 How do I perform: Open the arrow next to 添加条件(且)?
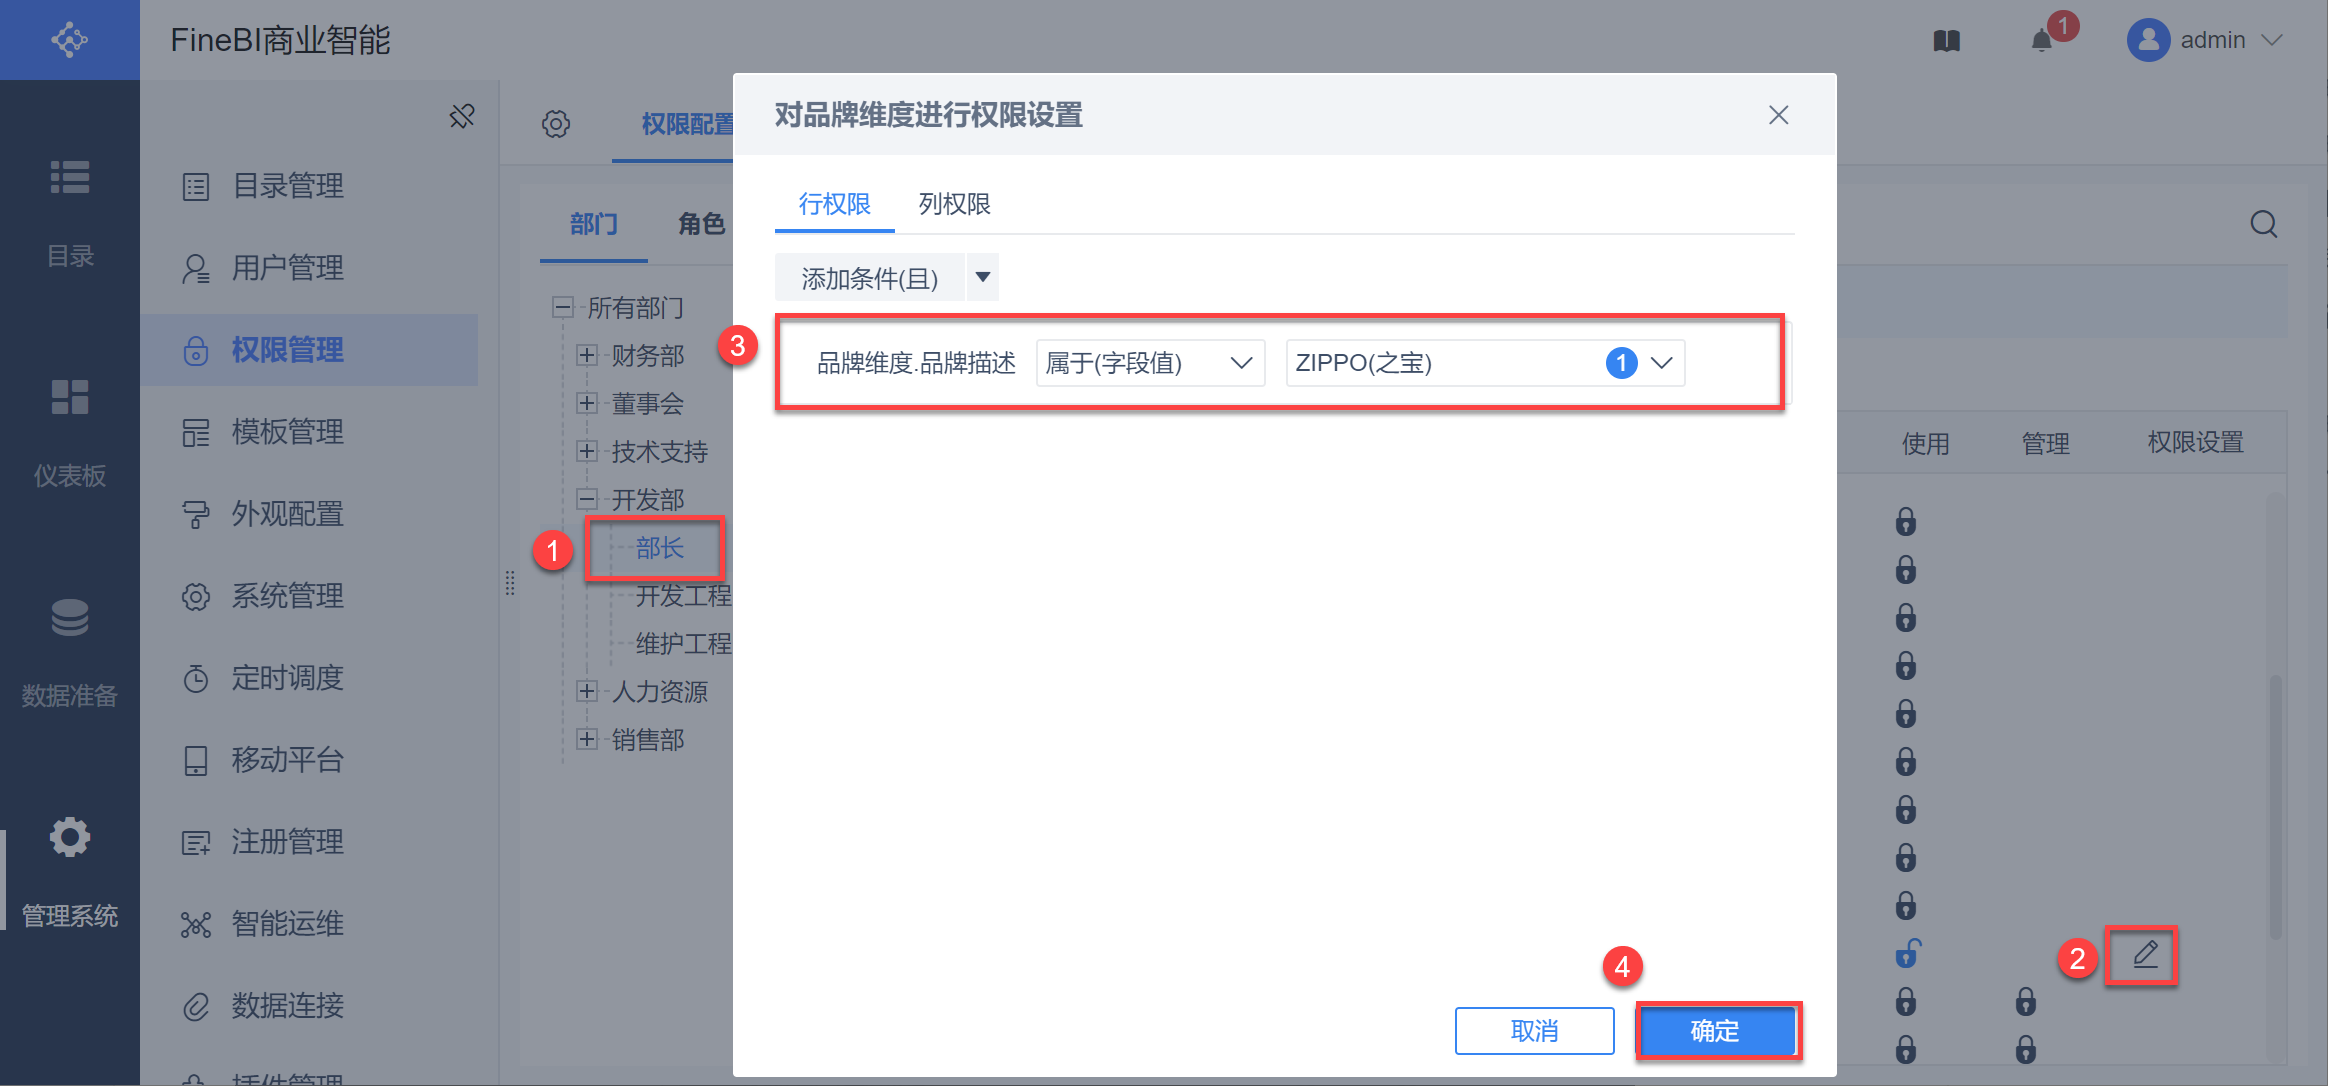983,277
